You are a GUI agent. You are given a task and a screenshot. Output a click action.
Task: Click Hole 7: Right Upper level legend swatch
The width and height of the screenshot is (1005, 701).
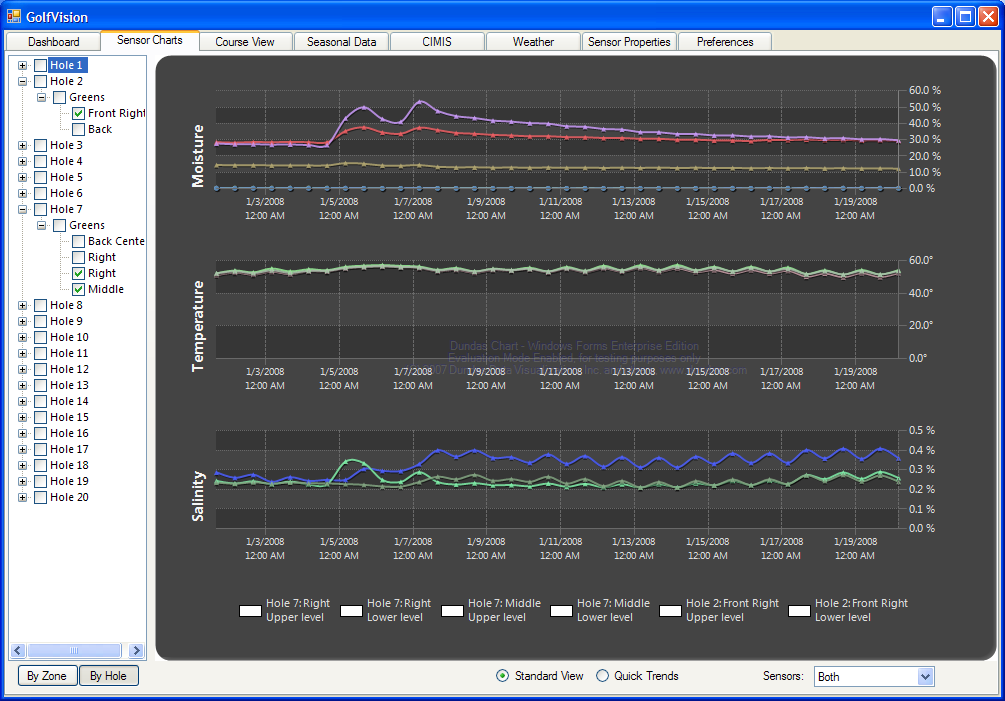tap(250, 611)
